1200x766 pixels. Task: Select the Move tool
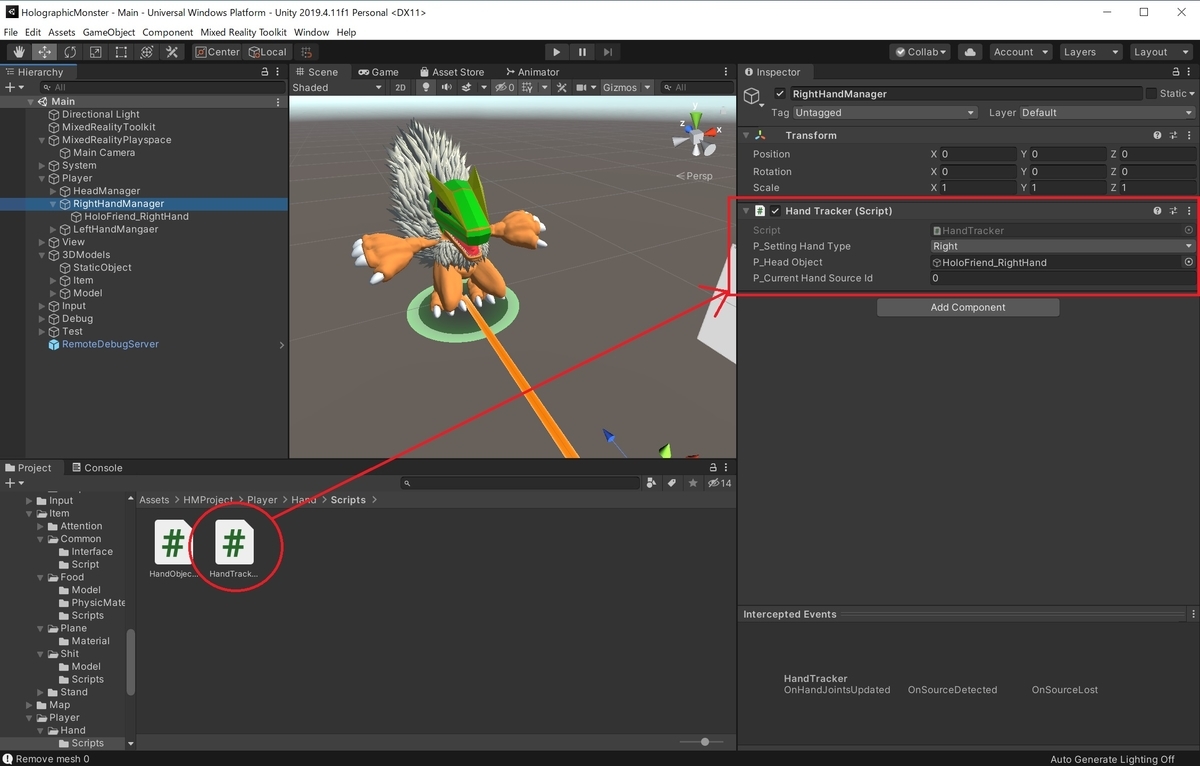click(x=44, y=52)
